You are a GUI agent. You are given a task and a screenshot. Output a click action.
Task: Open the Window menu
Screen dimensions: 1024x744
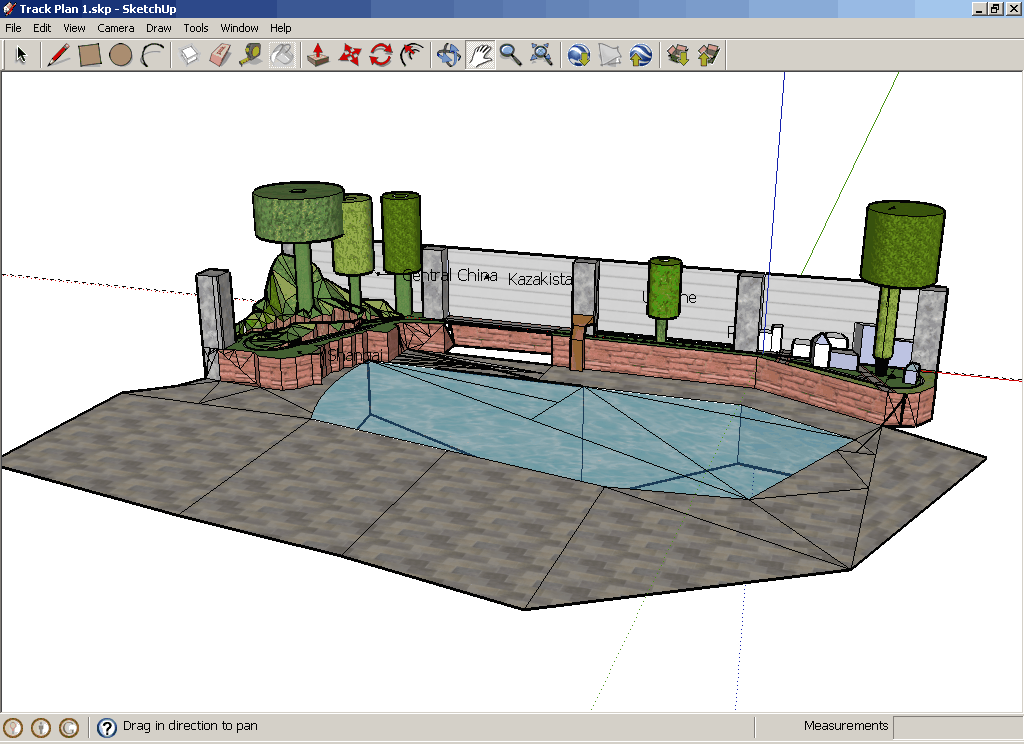point(239,28)
